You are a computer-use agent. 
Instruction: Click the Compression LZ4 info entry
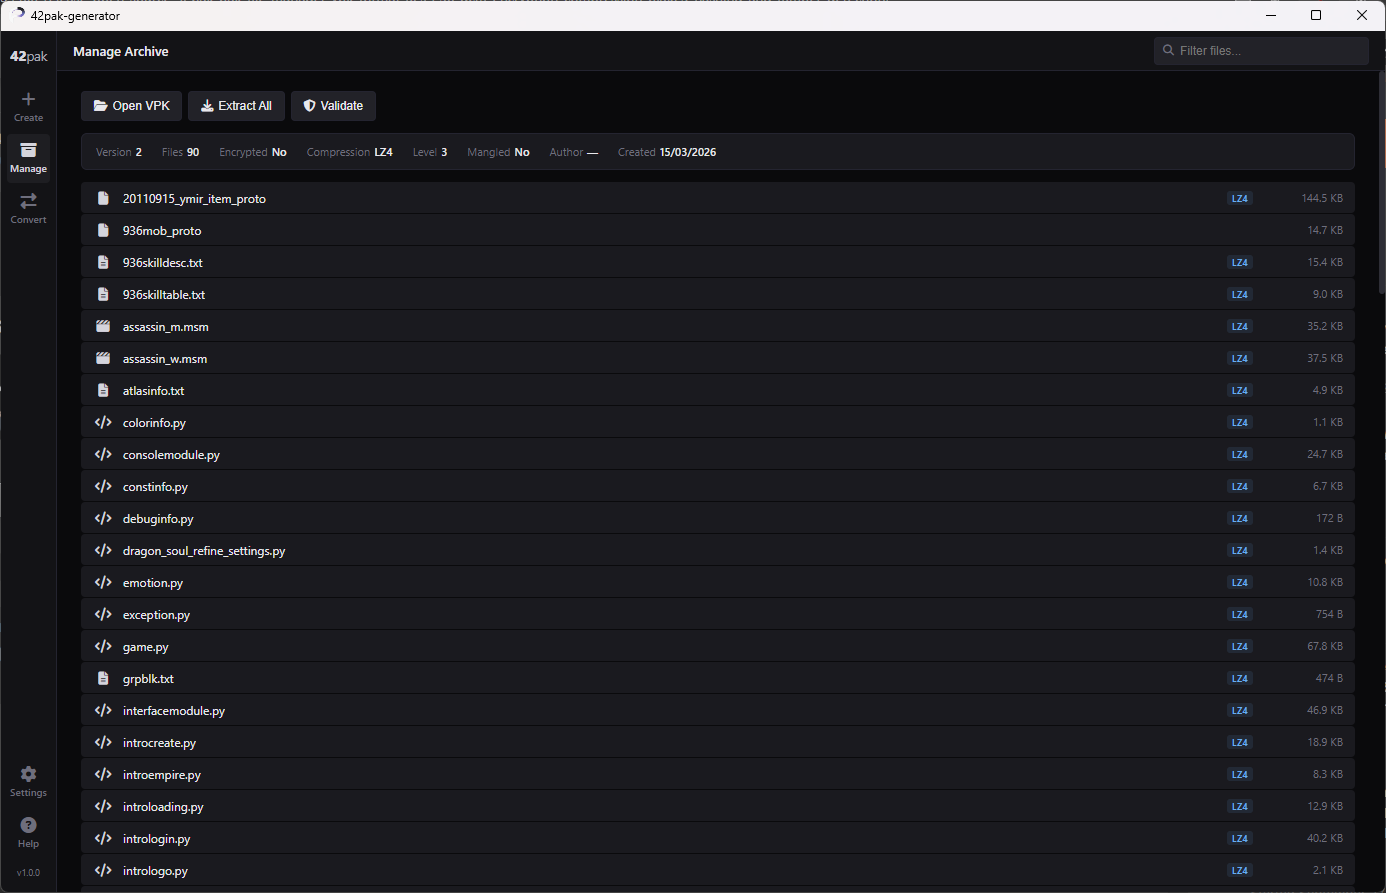(349, 152)
